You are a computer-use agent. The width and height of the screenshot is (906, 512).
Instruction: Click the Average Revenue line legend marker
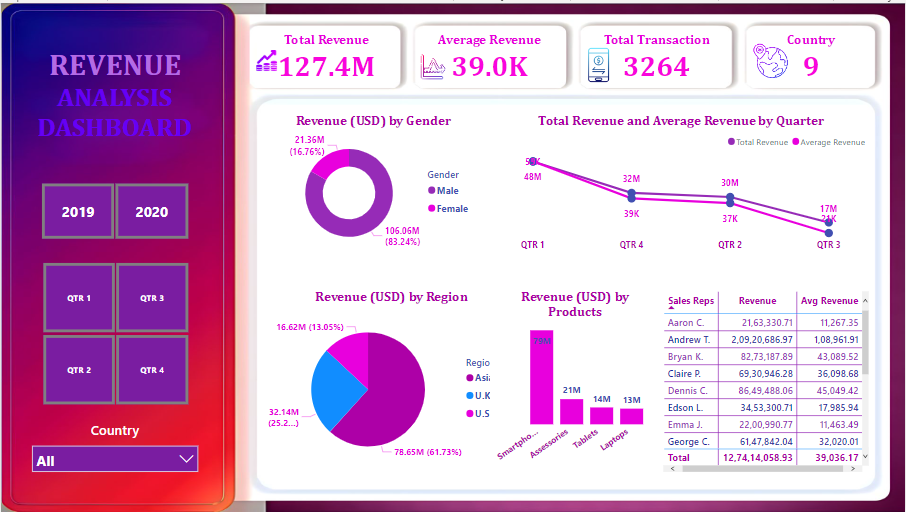[x=796, y=142]
